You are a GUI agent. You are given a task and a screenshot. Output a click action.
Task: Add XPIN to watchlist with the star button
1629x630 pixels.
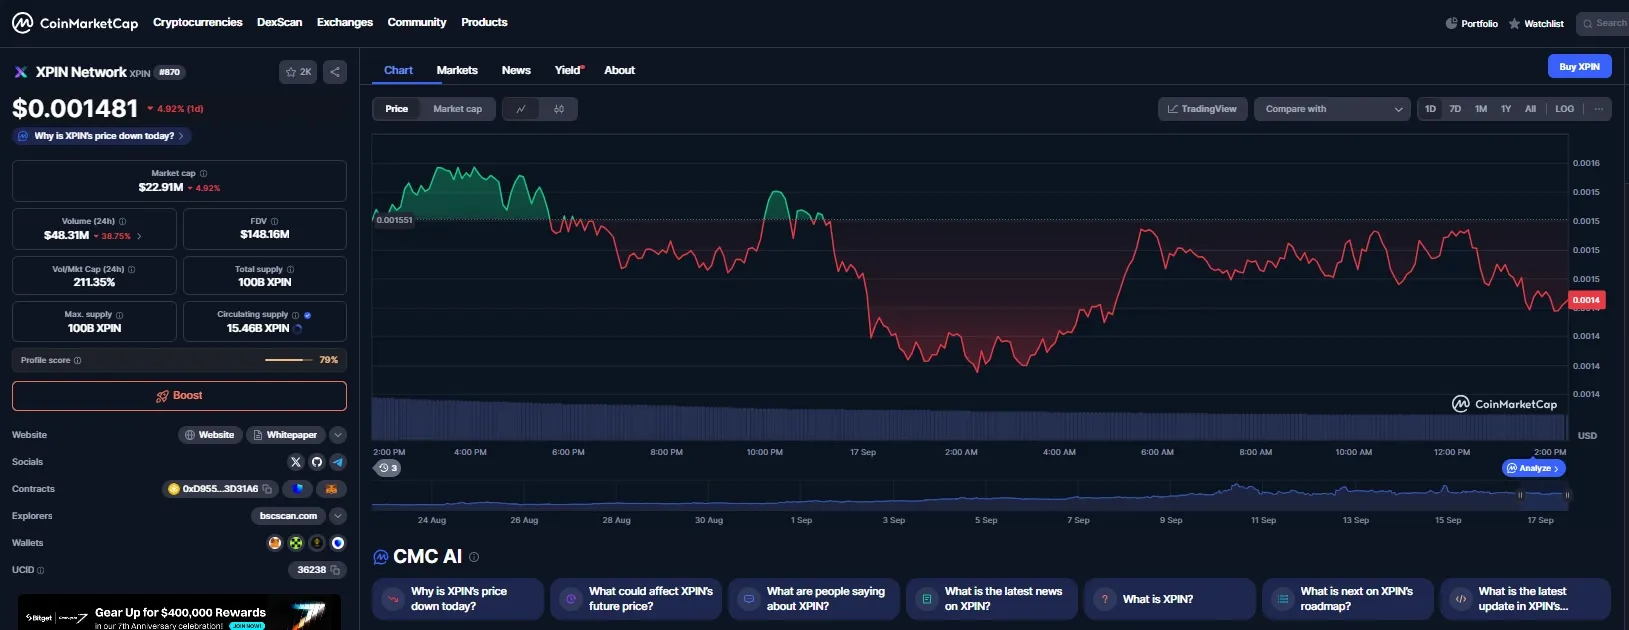298,72
